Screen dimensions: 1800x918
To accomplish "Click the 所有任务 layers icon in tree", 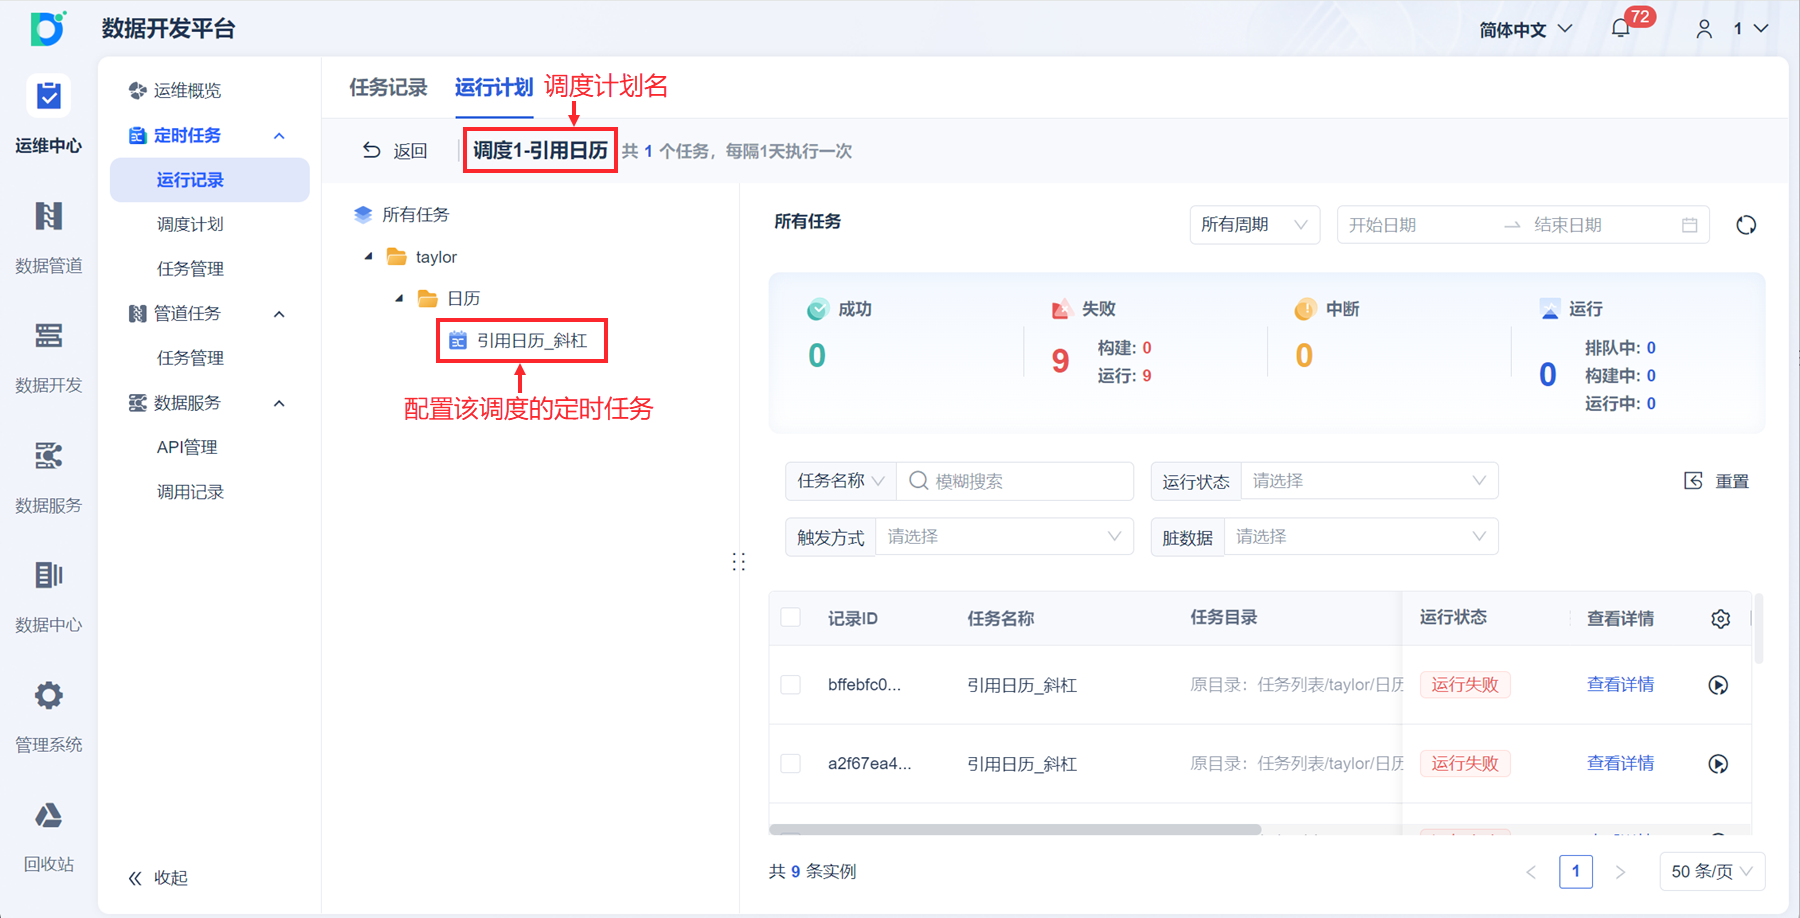I will [x=363, y=215].
